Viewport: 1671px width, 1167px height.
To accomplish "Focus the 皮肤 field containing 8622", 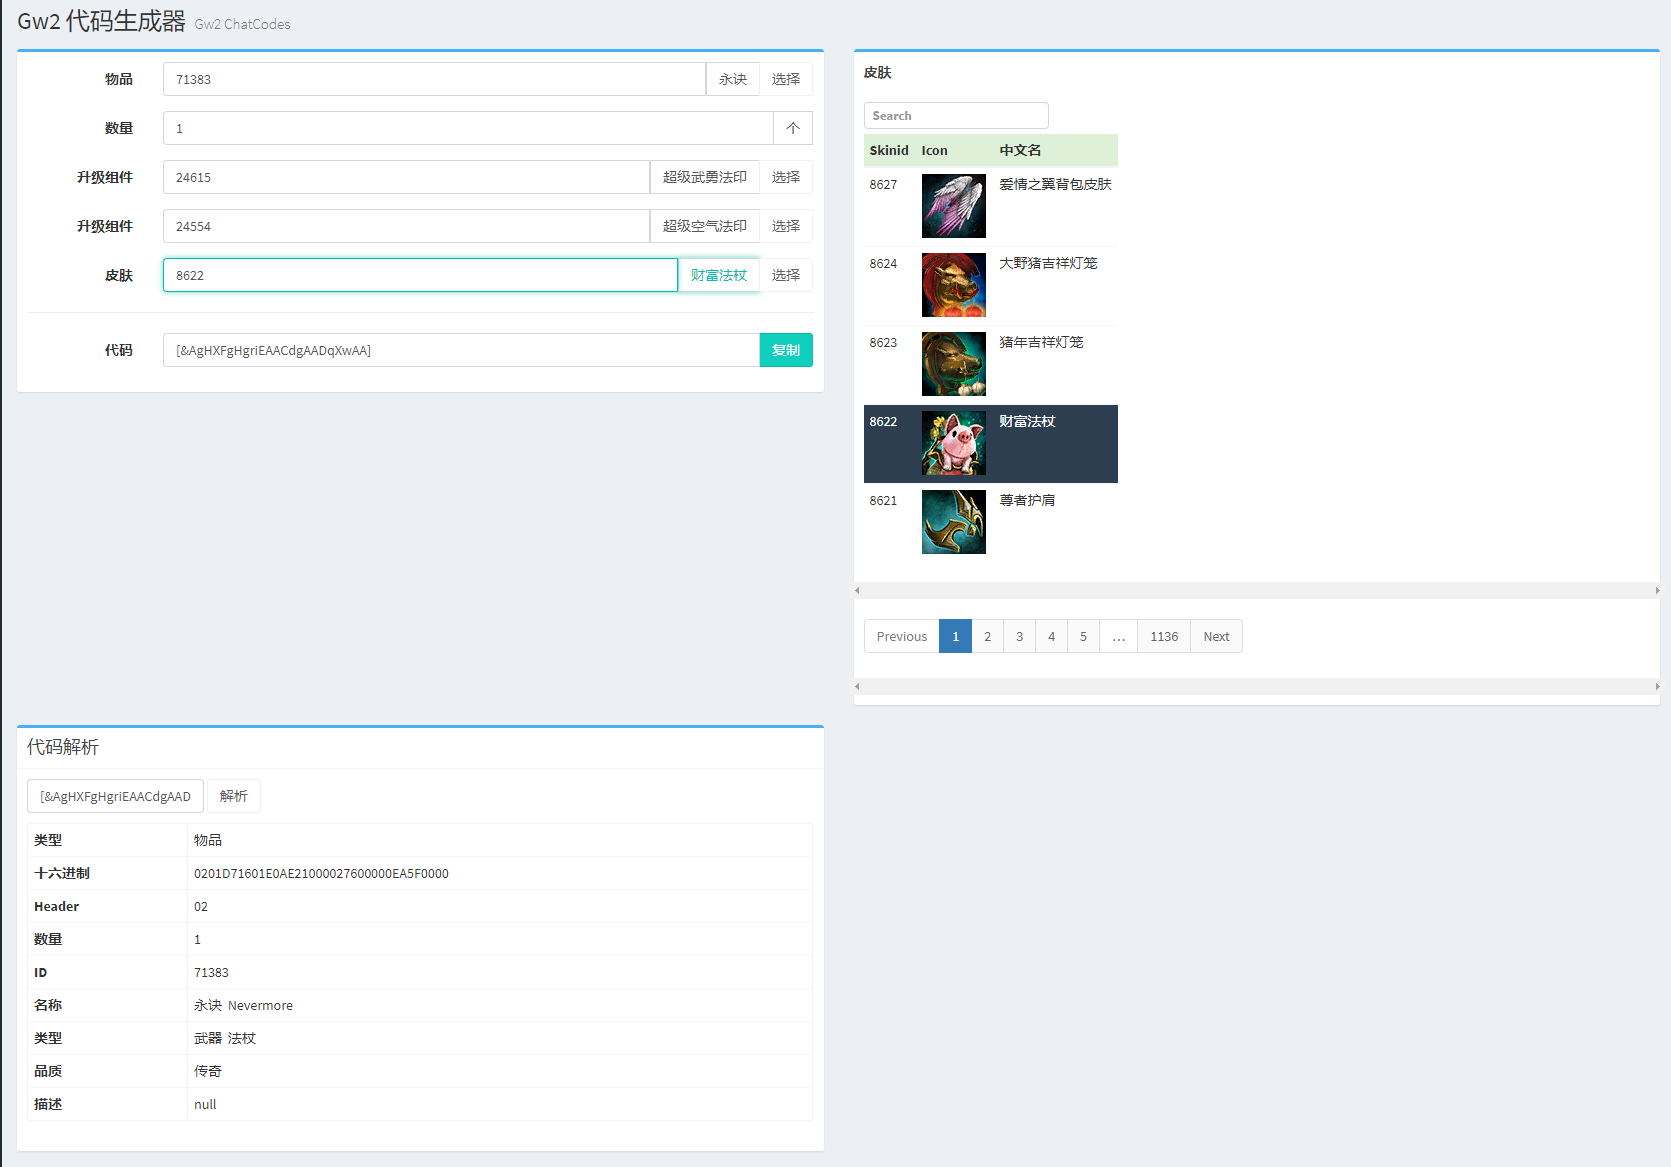I will pyautogui.click(x=420, y=275).
